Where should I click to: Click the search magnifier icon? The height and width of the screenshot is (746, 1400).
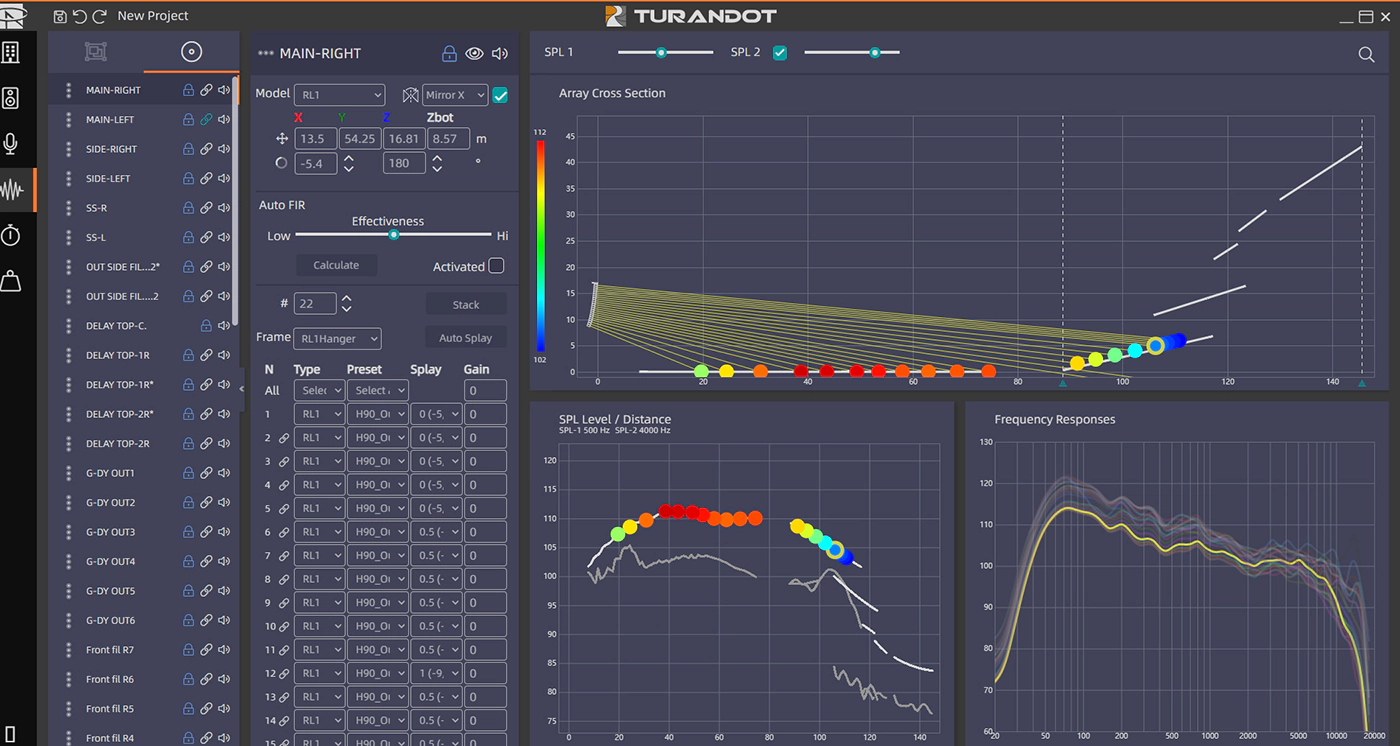click(x=1366, y=55)
